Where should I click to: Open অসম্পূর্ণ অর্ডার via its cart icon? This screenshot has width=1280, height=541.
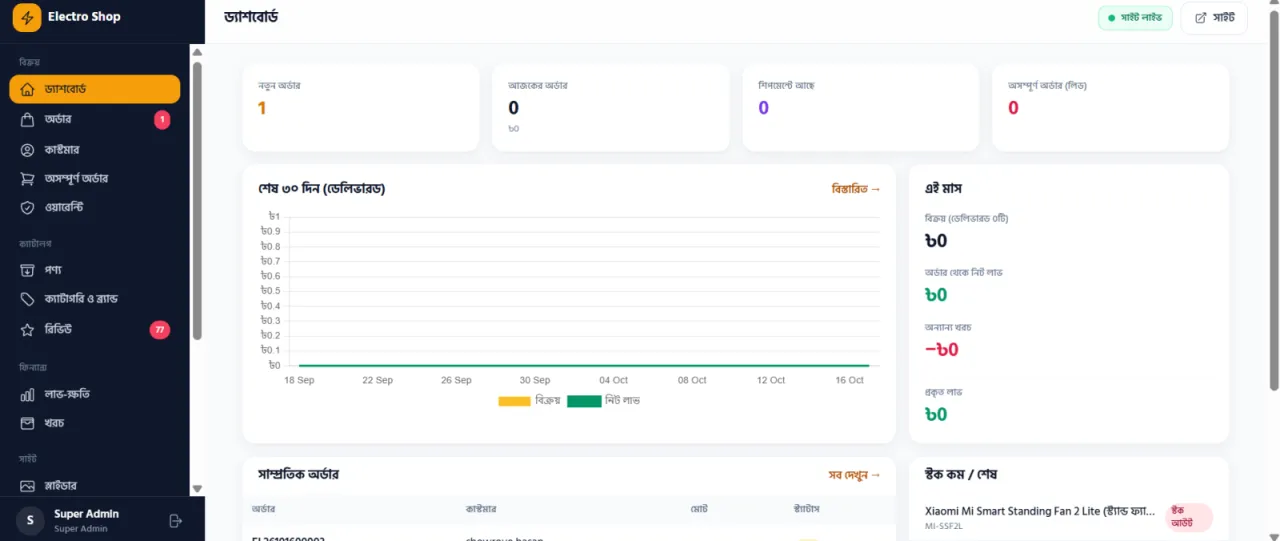coord(27,178)
